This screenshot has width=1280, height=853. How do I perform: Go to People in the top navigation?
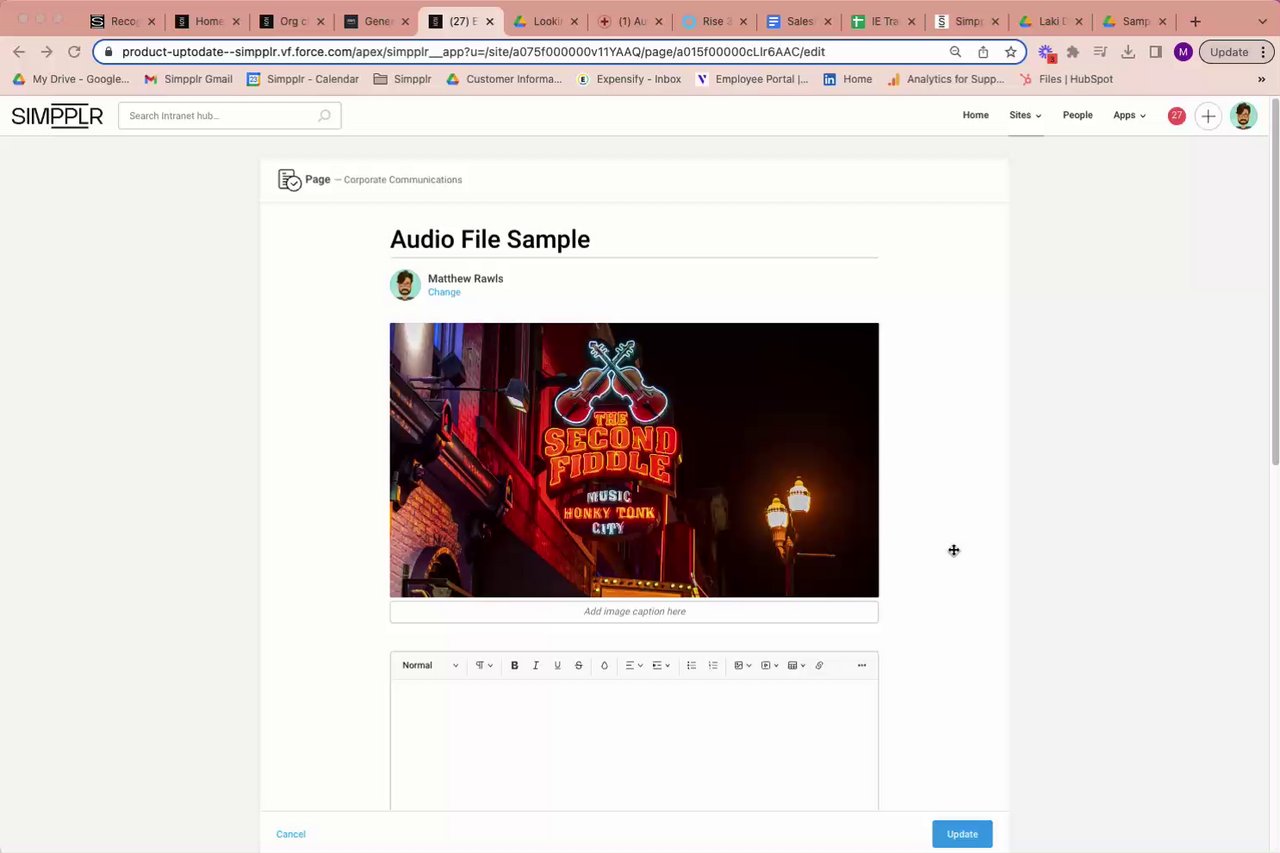click(x=1077, y=116)
